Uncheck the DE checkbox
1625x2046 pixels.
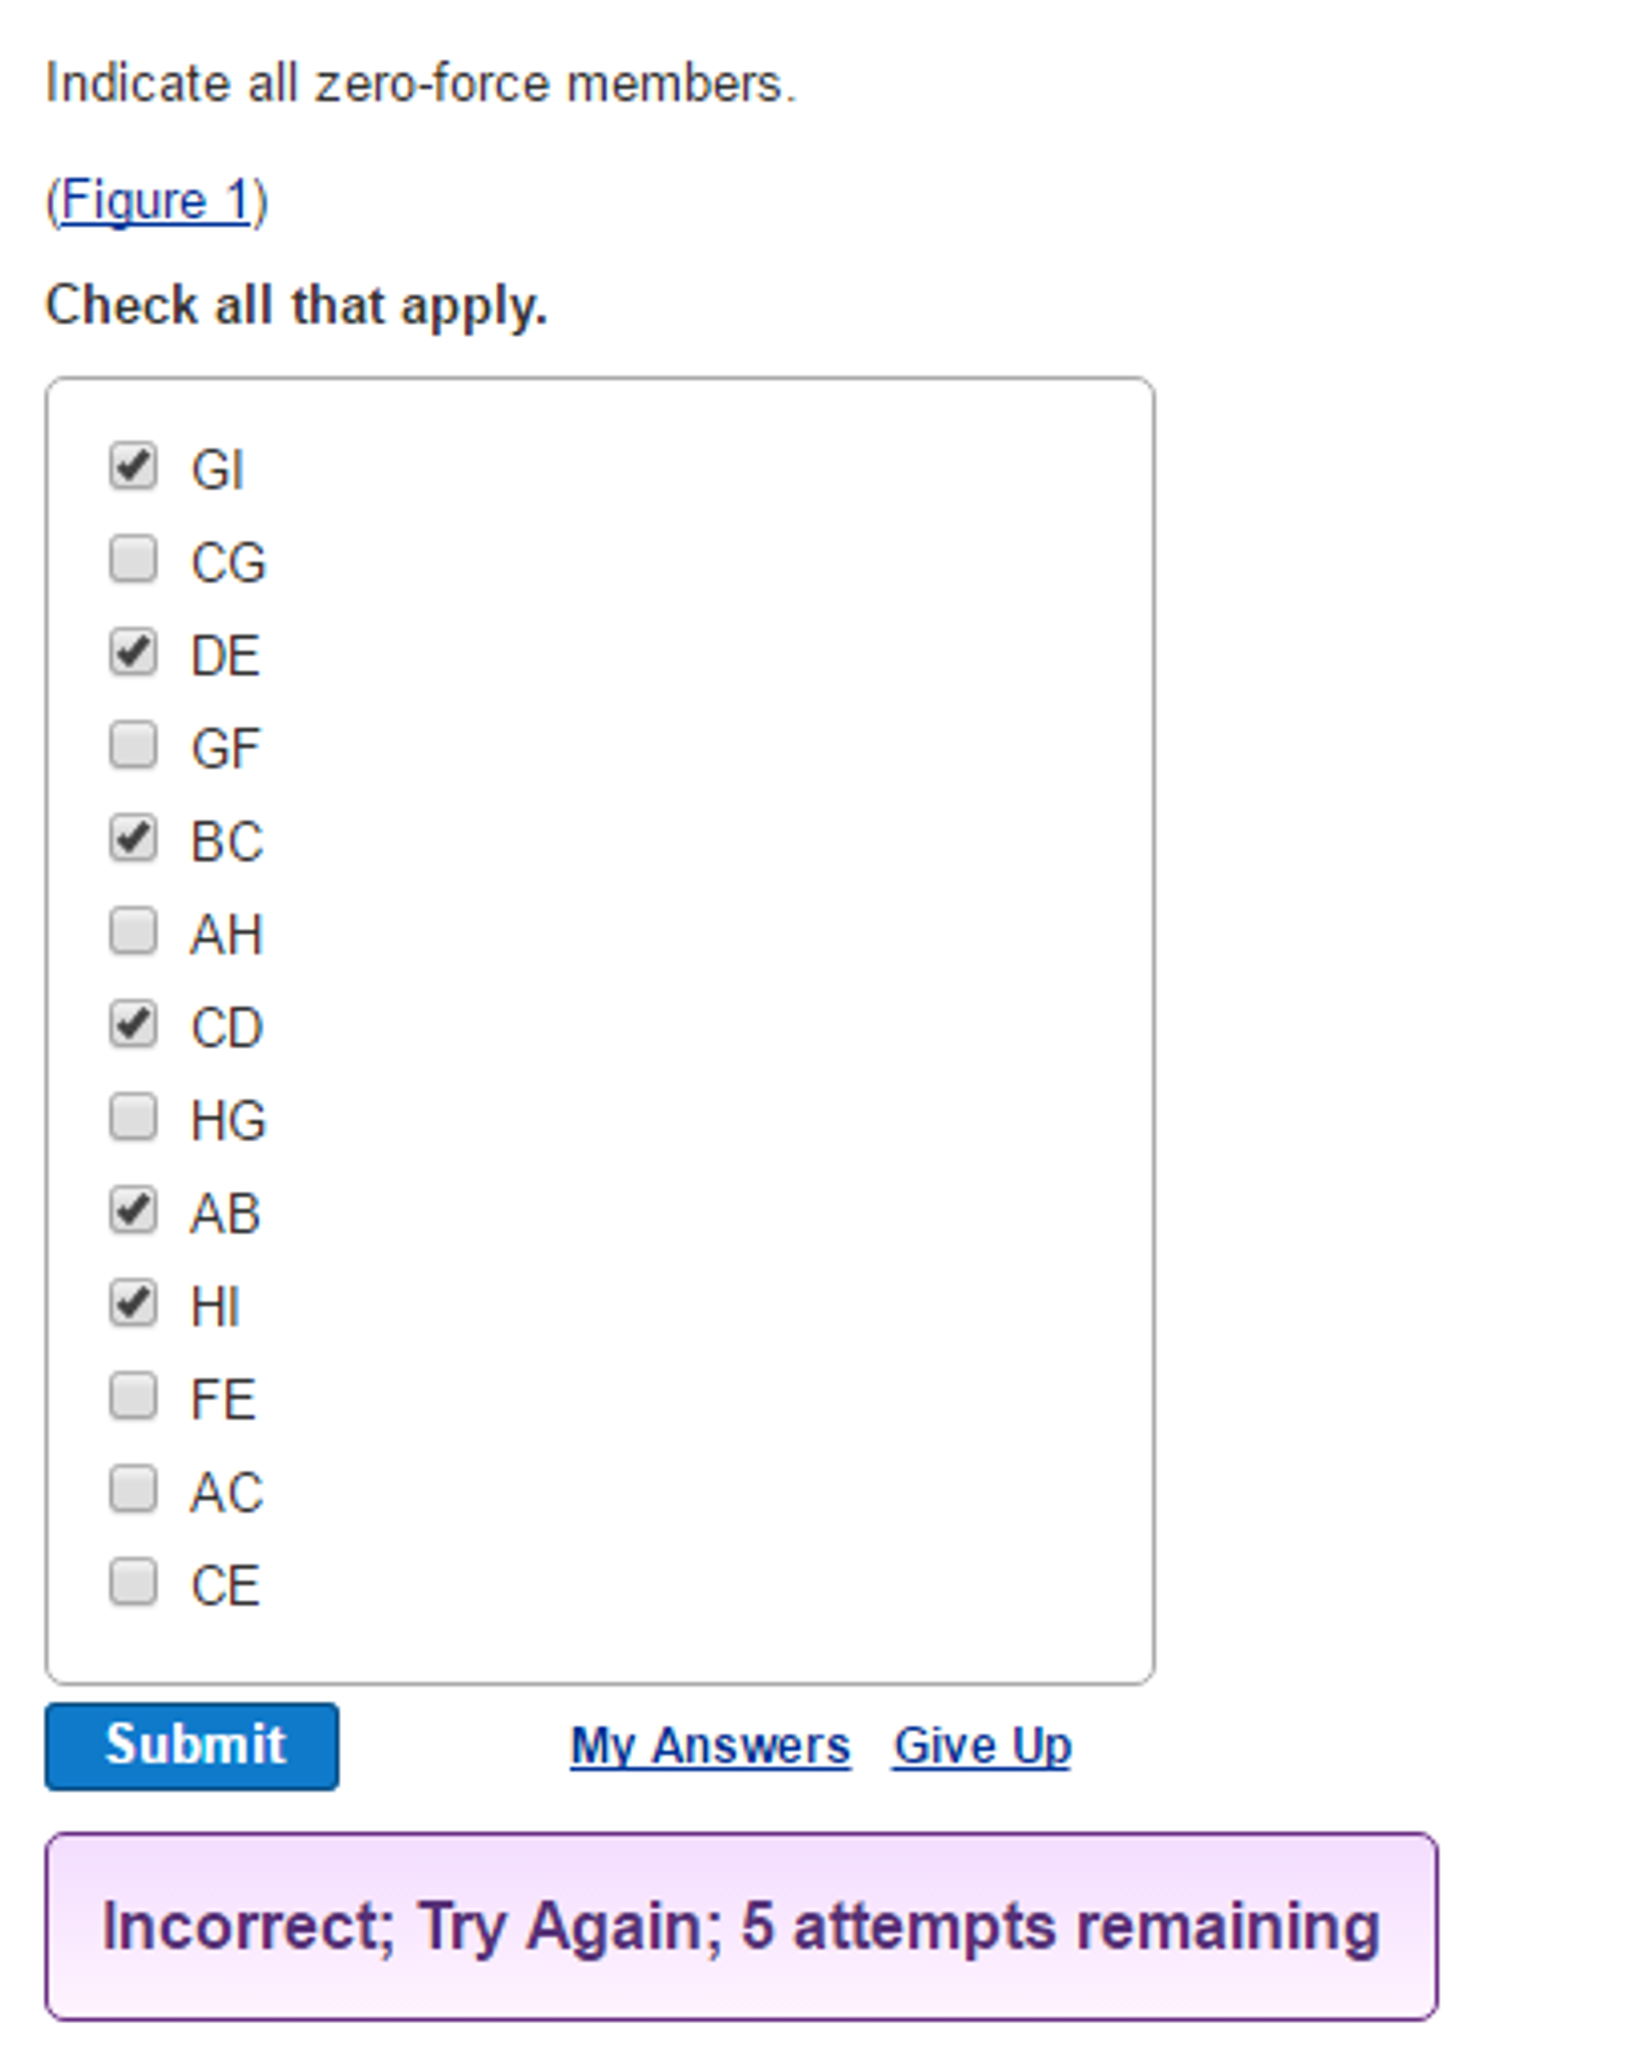coord(131,650)
